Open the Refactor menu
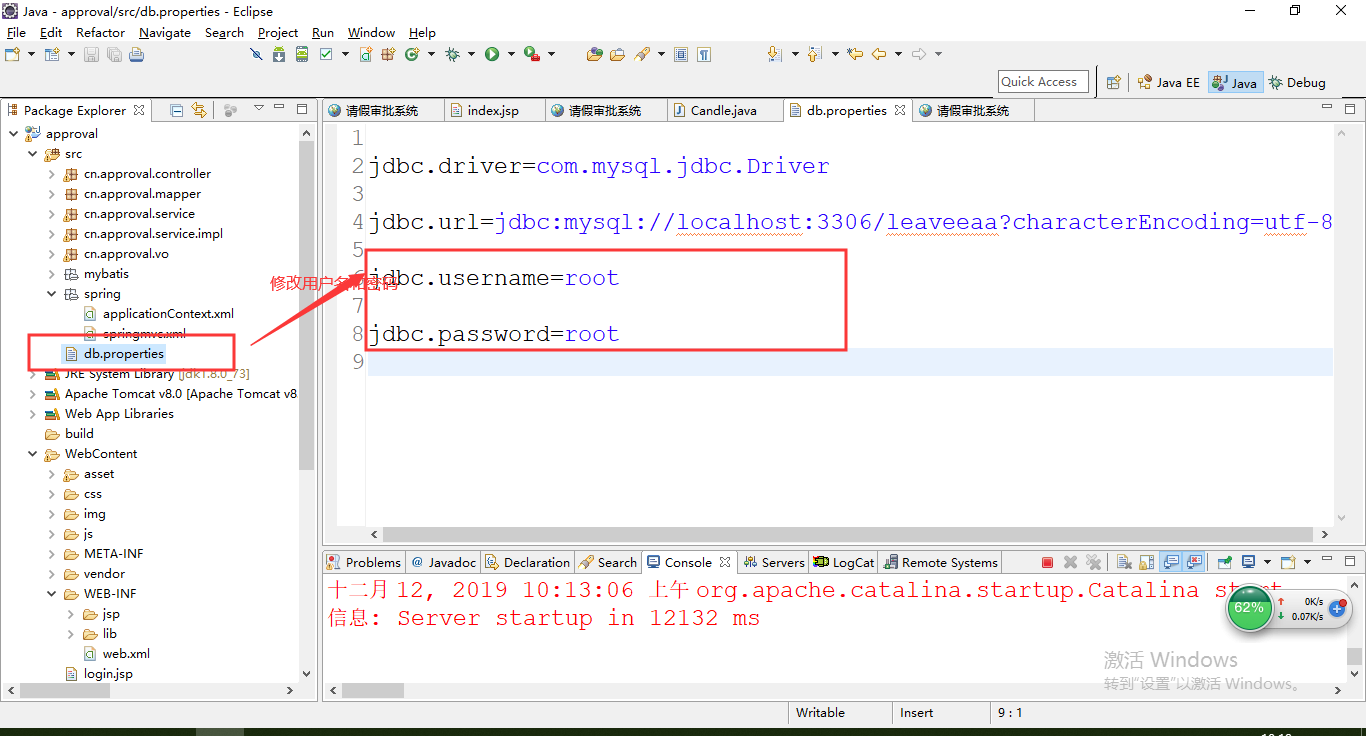This screenshot has width=1366, height=736. coord(100,32)
